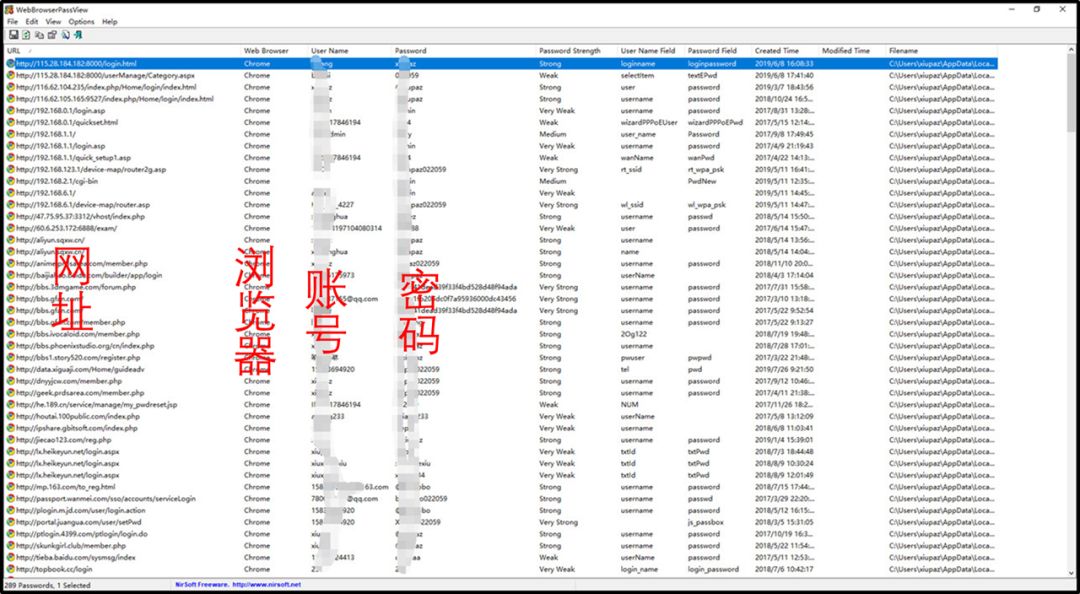Select the '2019/3/7 18:43:56' created time cell

coord(784,87)
